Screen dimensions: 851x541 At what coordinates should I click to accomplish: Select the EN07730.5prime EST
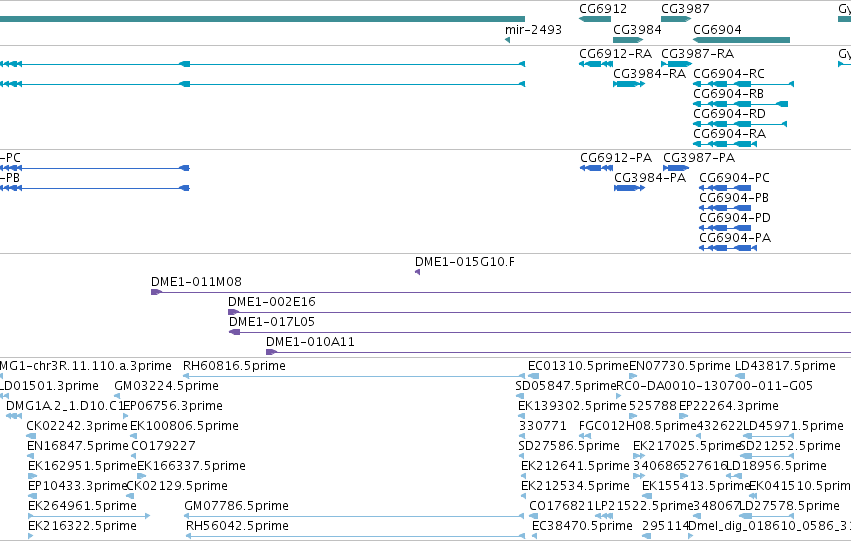pos(680,366)
